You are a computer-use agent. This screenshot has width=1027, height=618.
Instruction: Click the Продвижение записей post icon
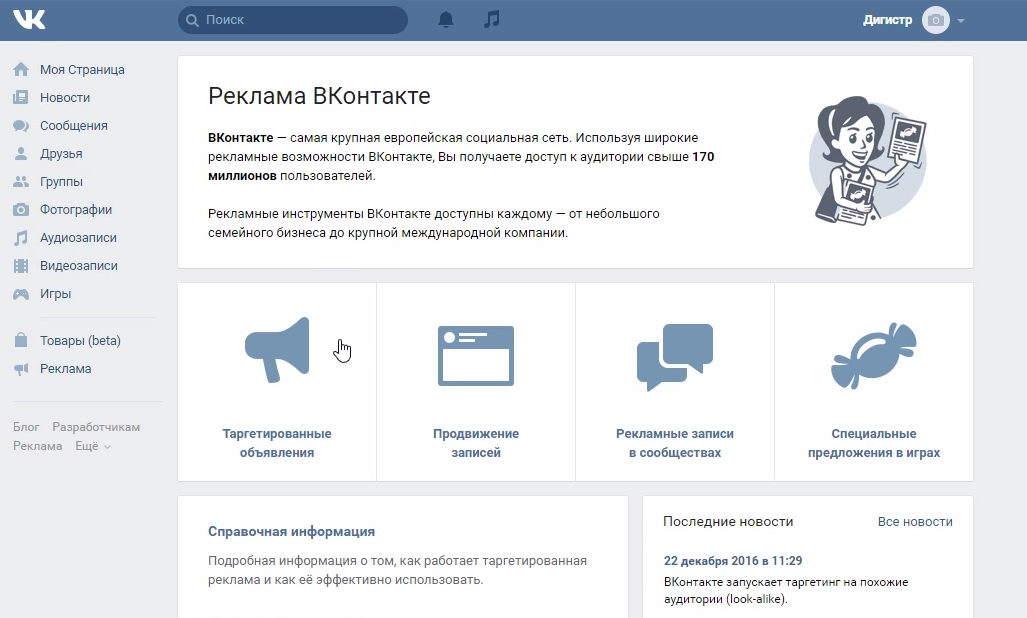click(x=475, y=352)
